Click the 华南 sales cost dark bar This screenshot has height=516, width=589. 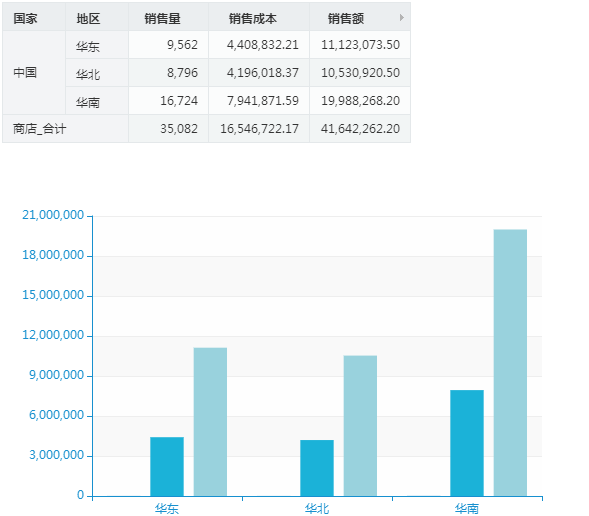467,443
